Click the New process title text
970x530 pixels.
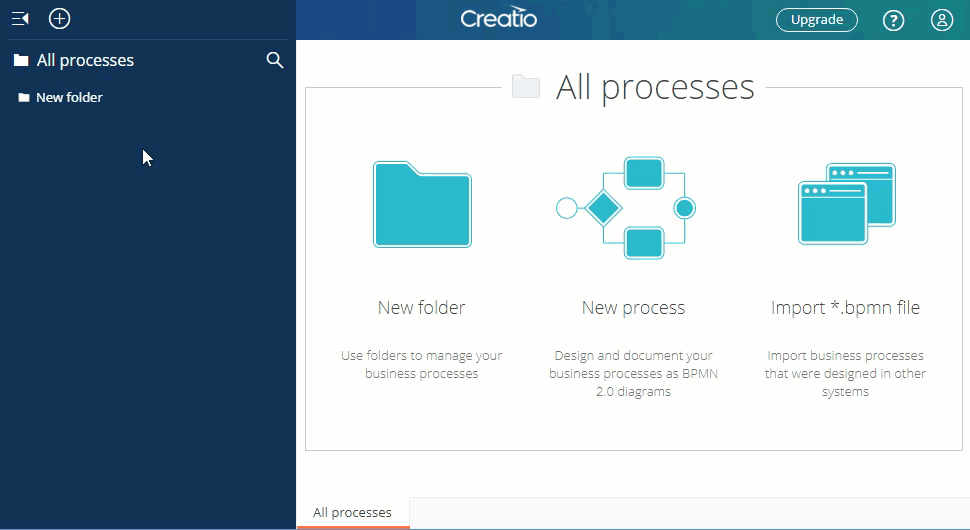633,307
